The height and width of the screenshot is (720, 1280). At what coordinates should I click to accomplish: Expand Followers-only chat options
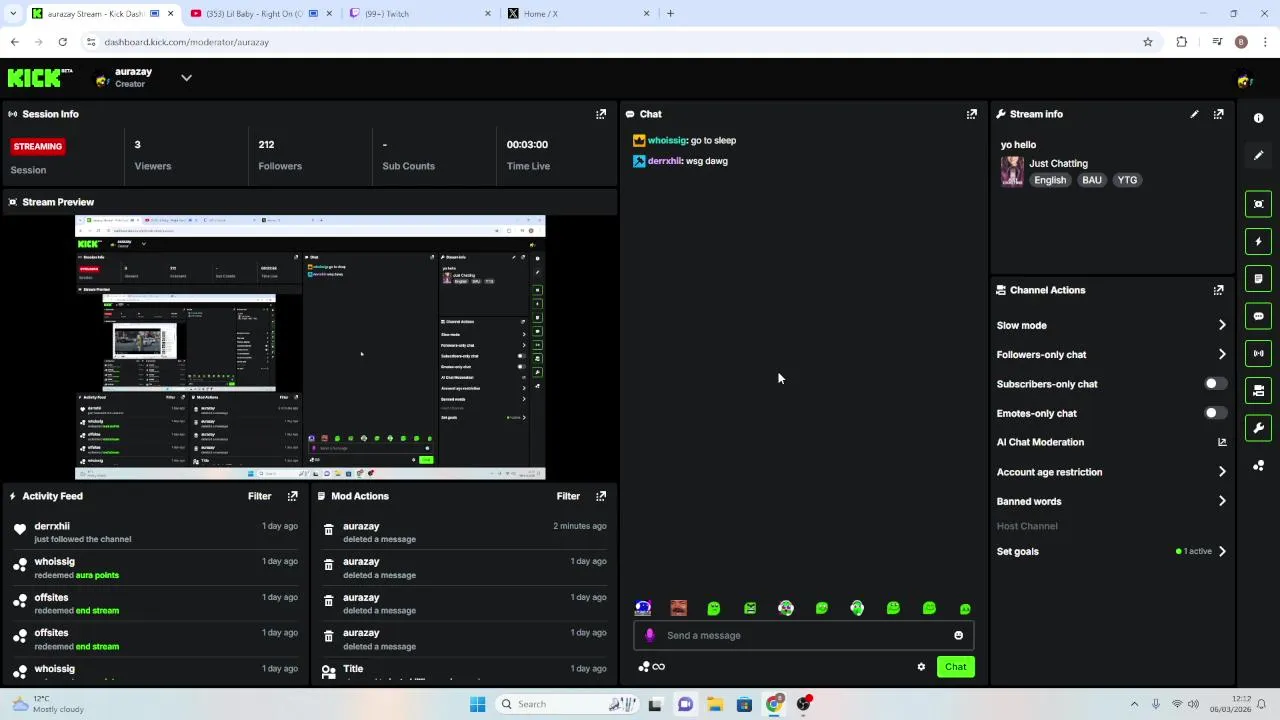point(1222,354)
